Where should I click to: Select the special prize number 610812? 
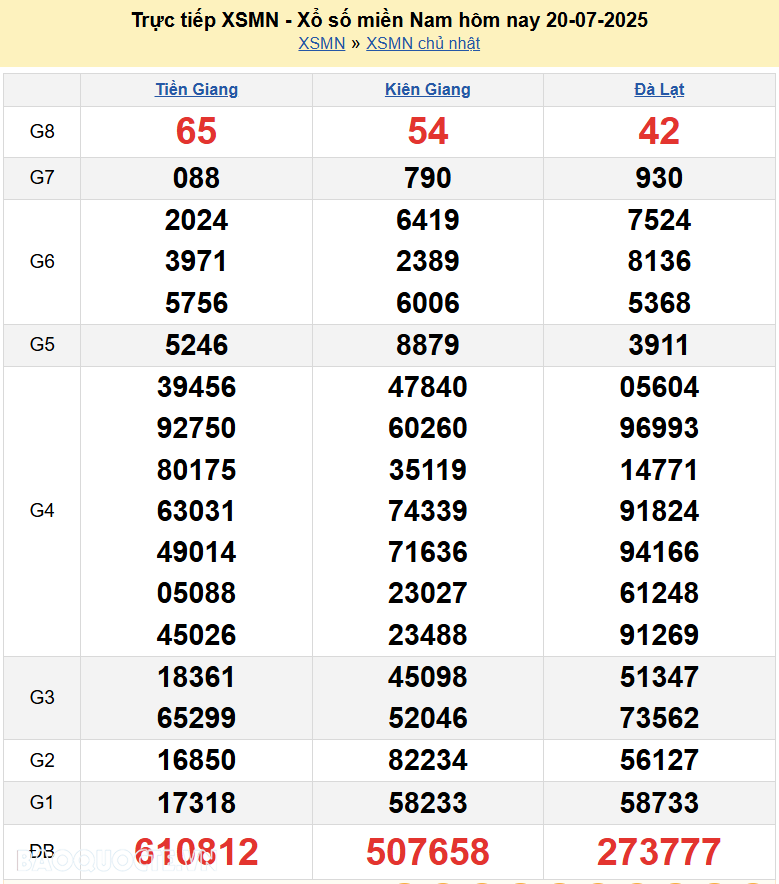196,852
